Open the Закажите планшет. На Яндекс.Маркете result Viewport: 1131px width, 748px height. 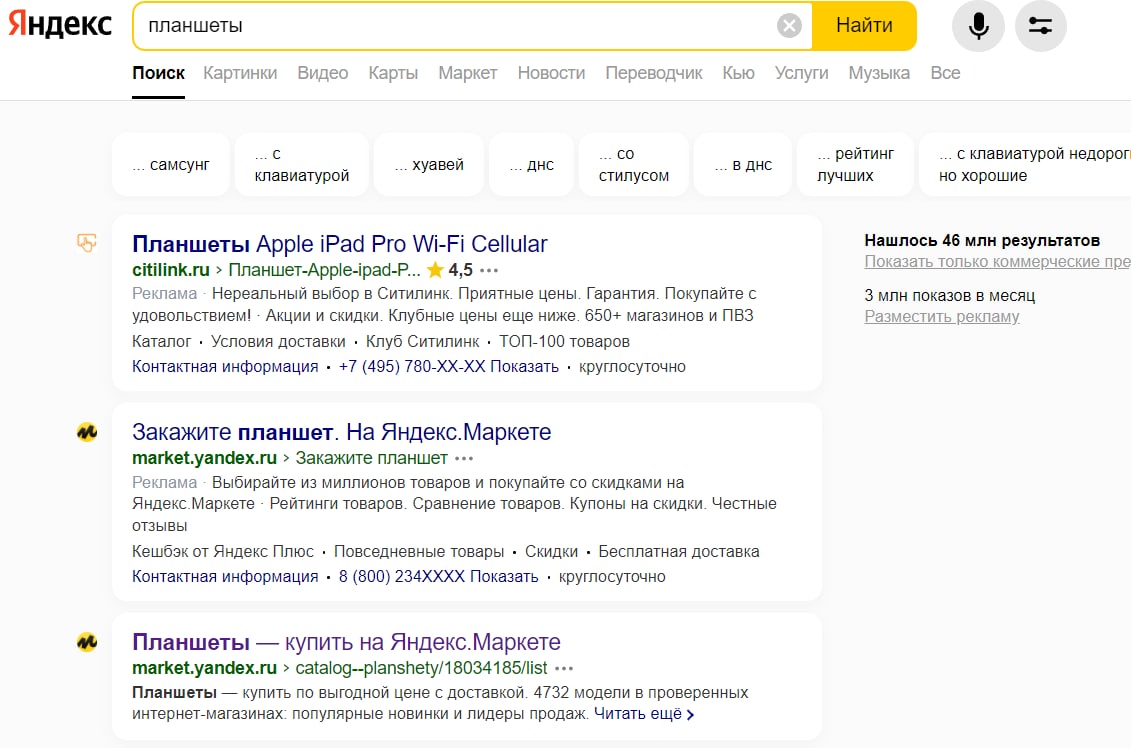(x=342, y=432)
